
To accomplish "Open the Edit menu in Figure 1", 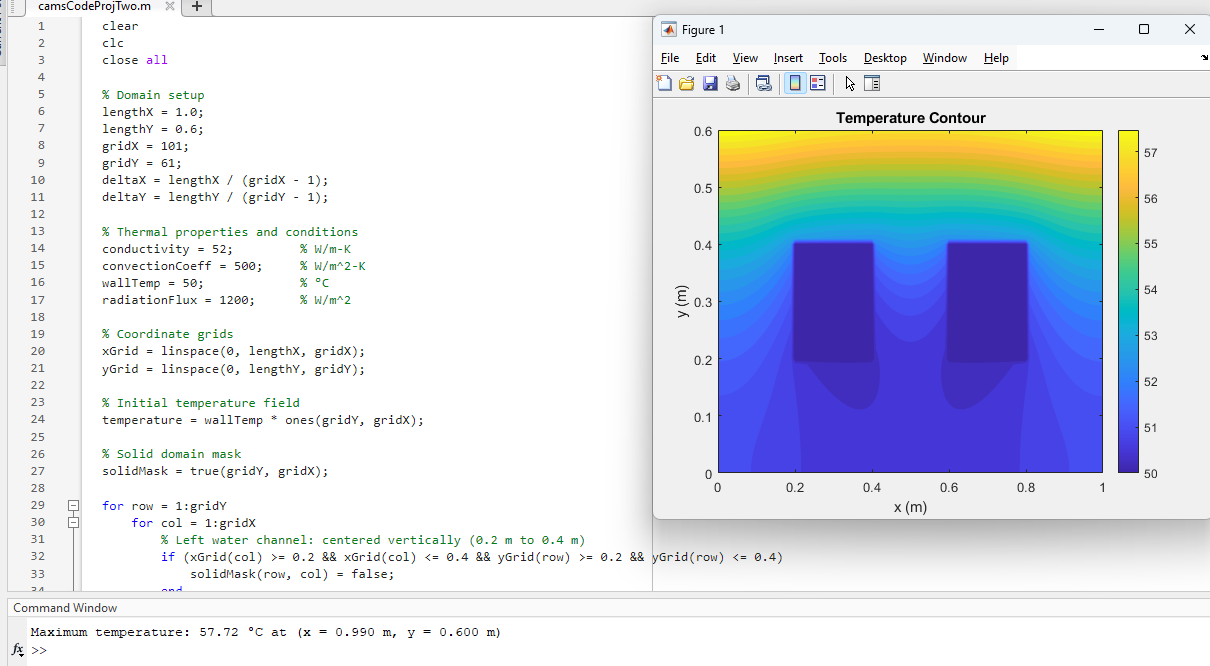I will [706, 58].
